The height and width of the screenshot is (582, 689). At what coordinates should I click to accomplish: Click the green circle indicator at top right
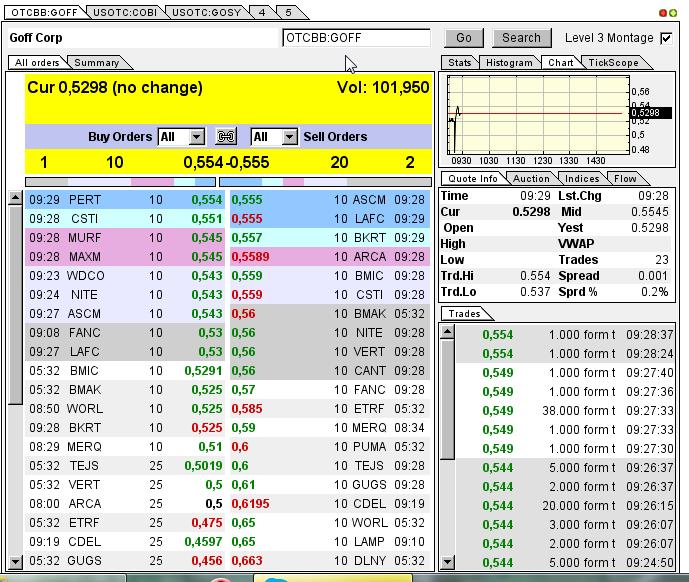pos(673,13)
